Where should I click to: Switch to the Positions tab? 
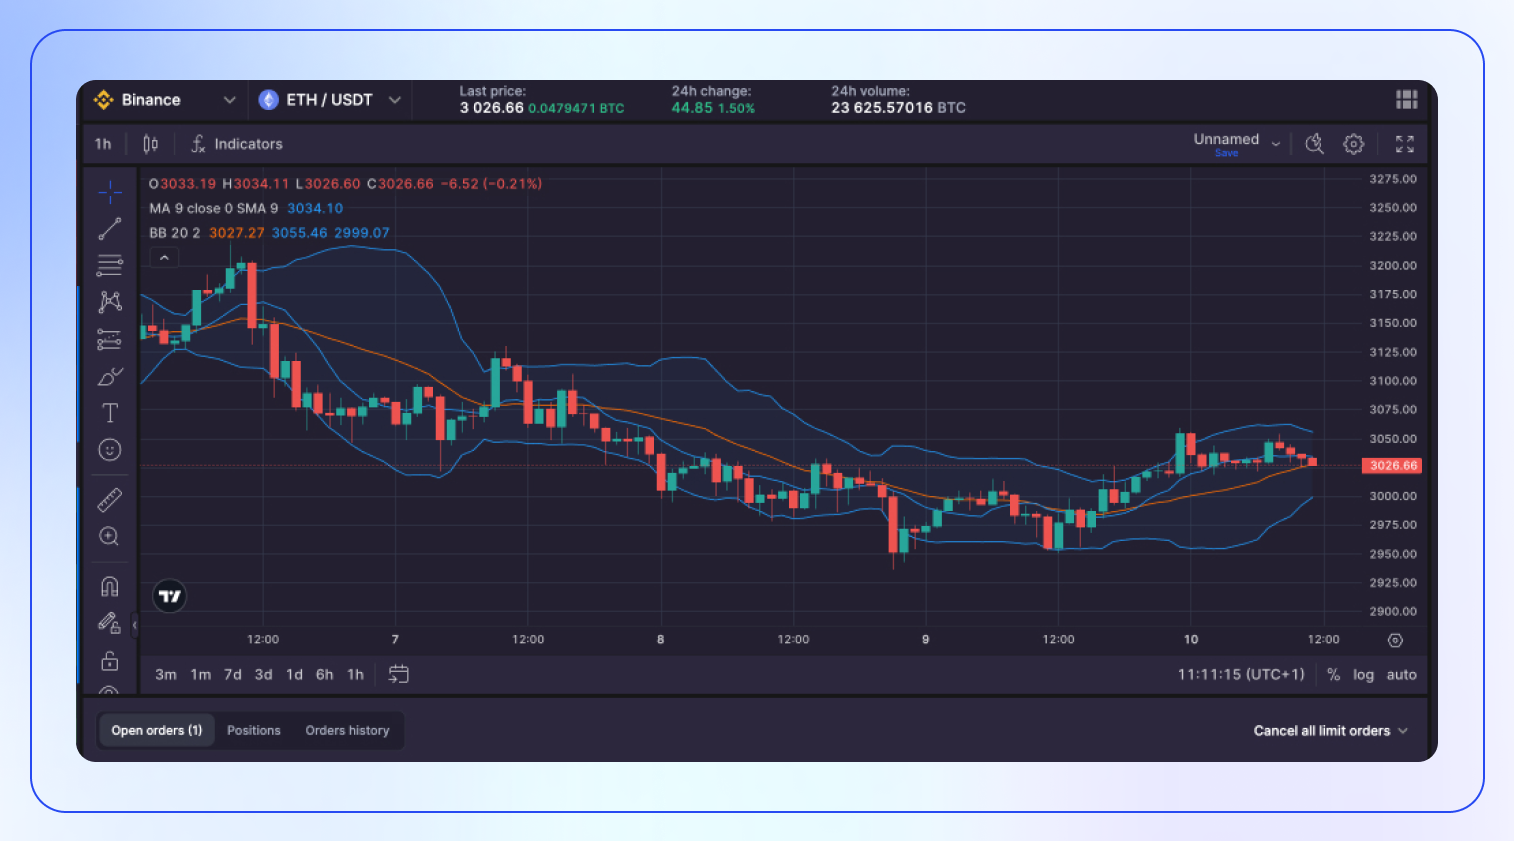254,731
